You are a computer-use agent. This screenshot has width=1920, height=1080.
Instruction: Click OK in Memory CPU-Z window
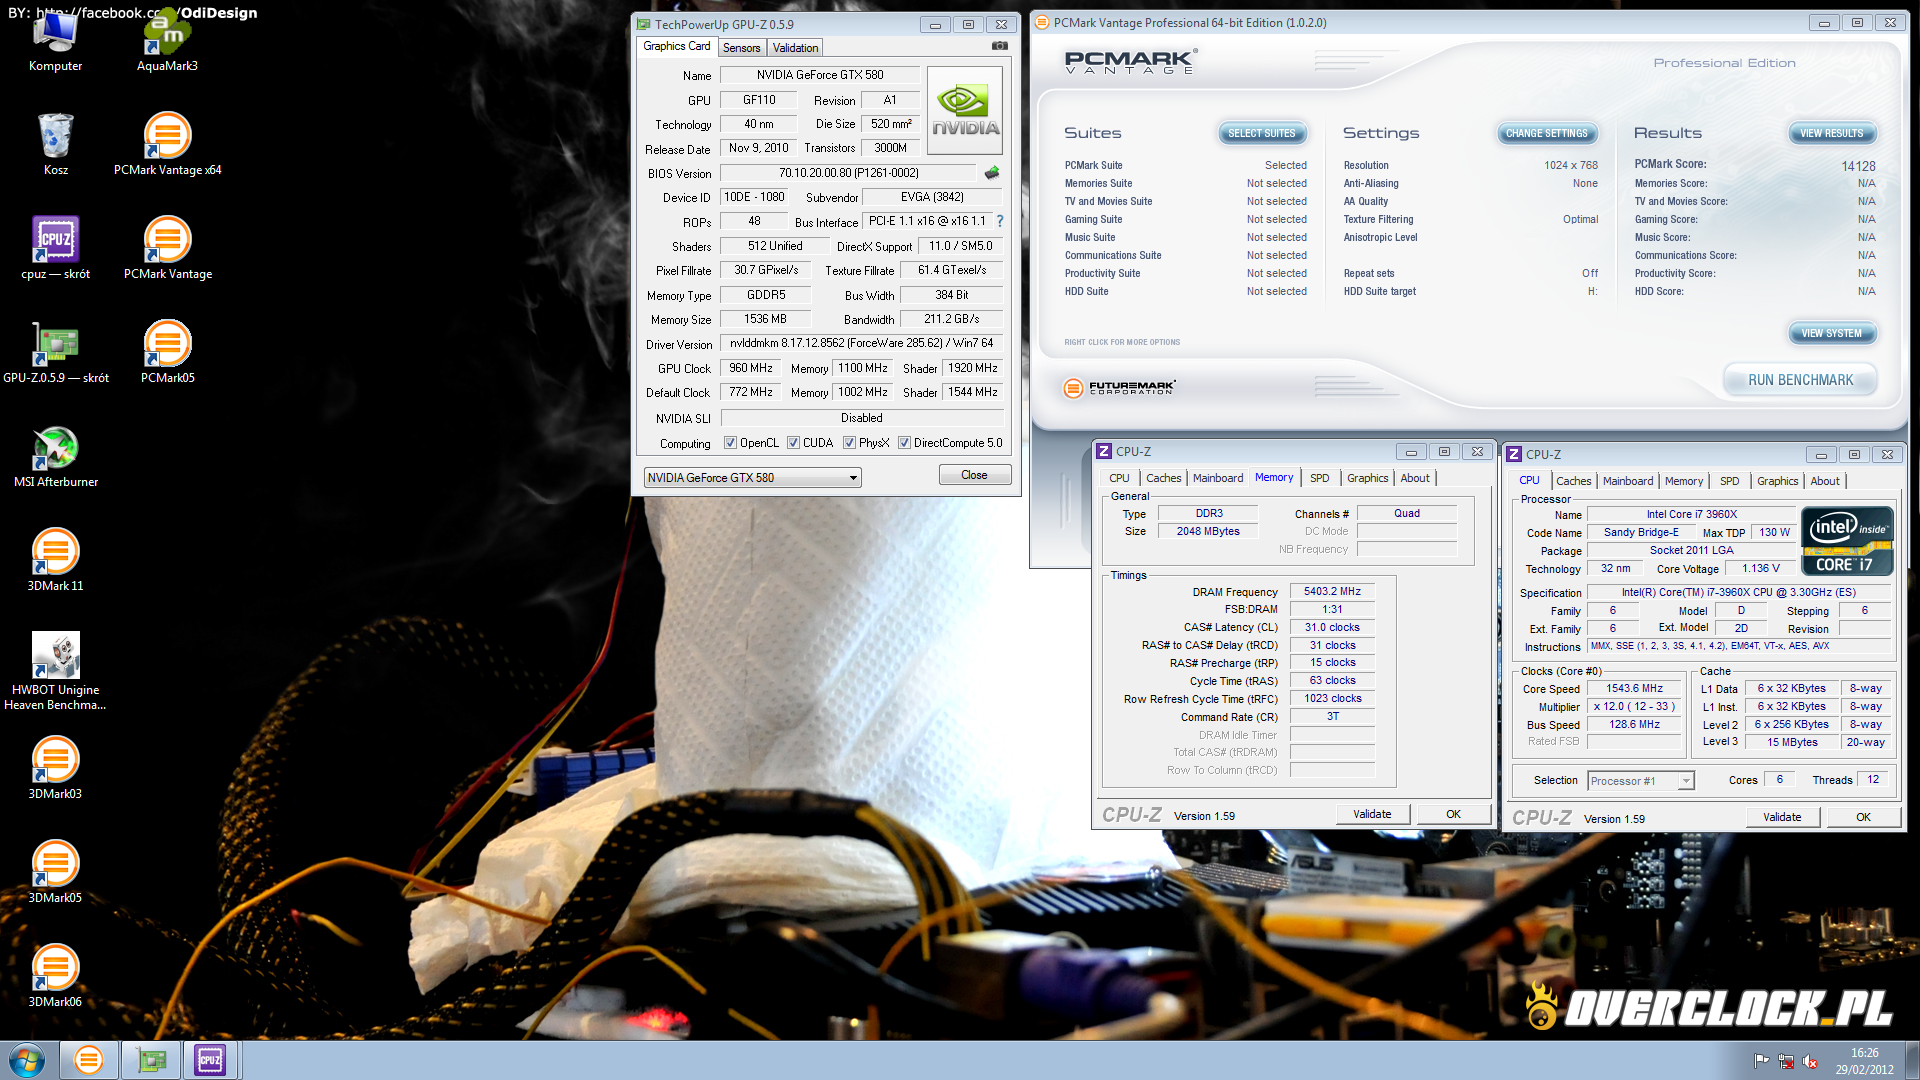point(1453,814)
